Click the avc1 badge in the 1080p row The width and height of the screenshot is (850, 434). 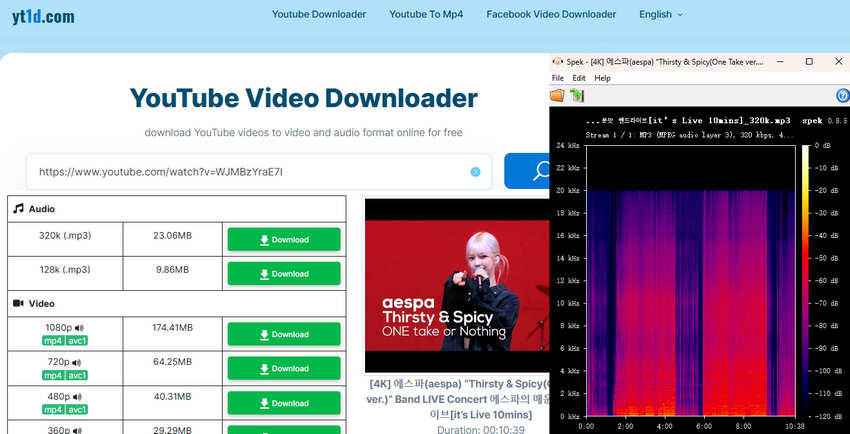coord(77,341)
